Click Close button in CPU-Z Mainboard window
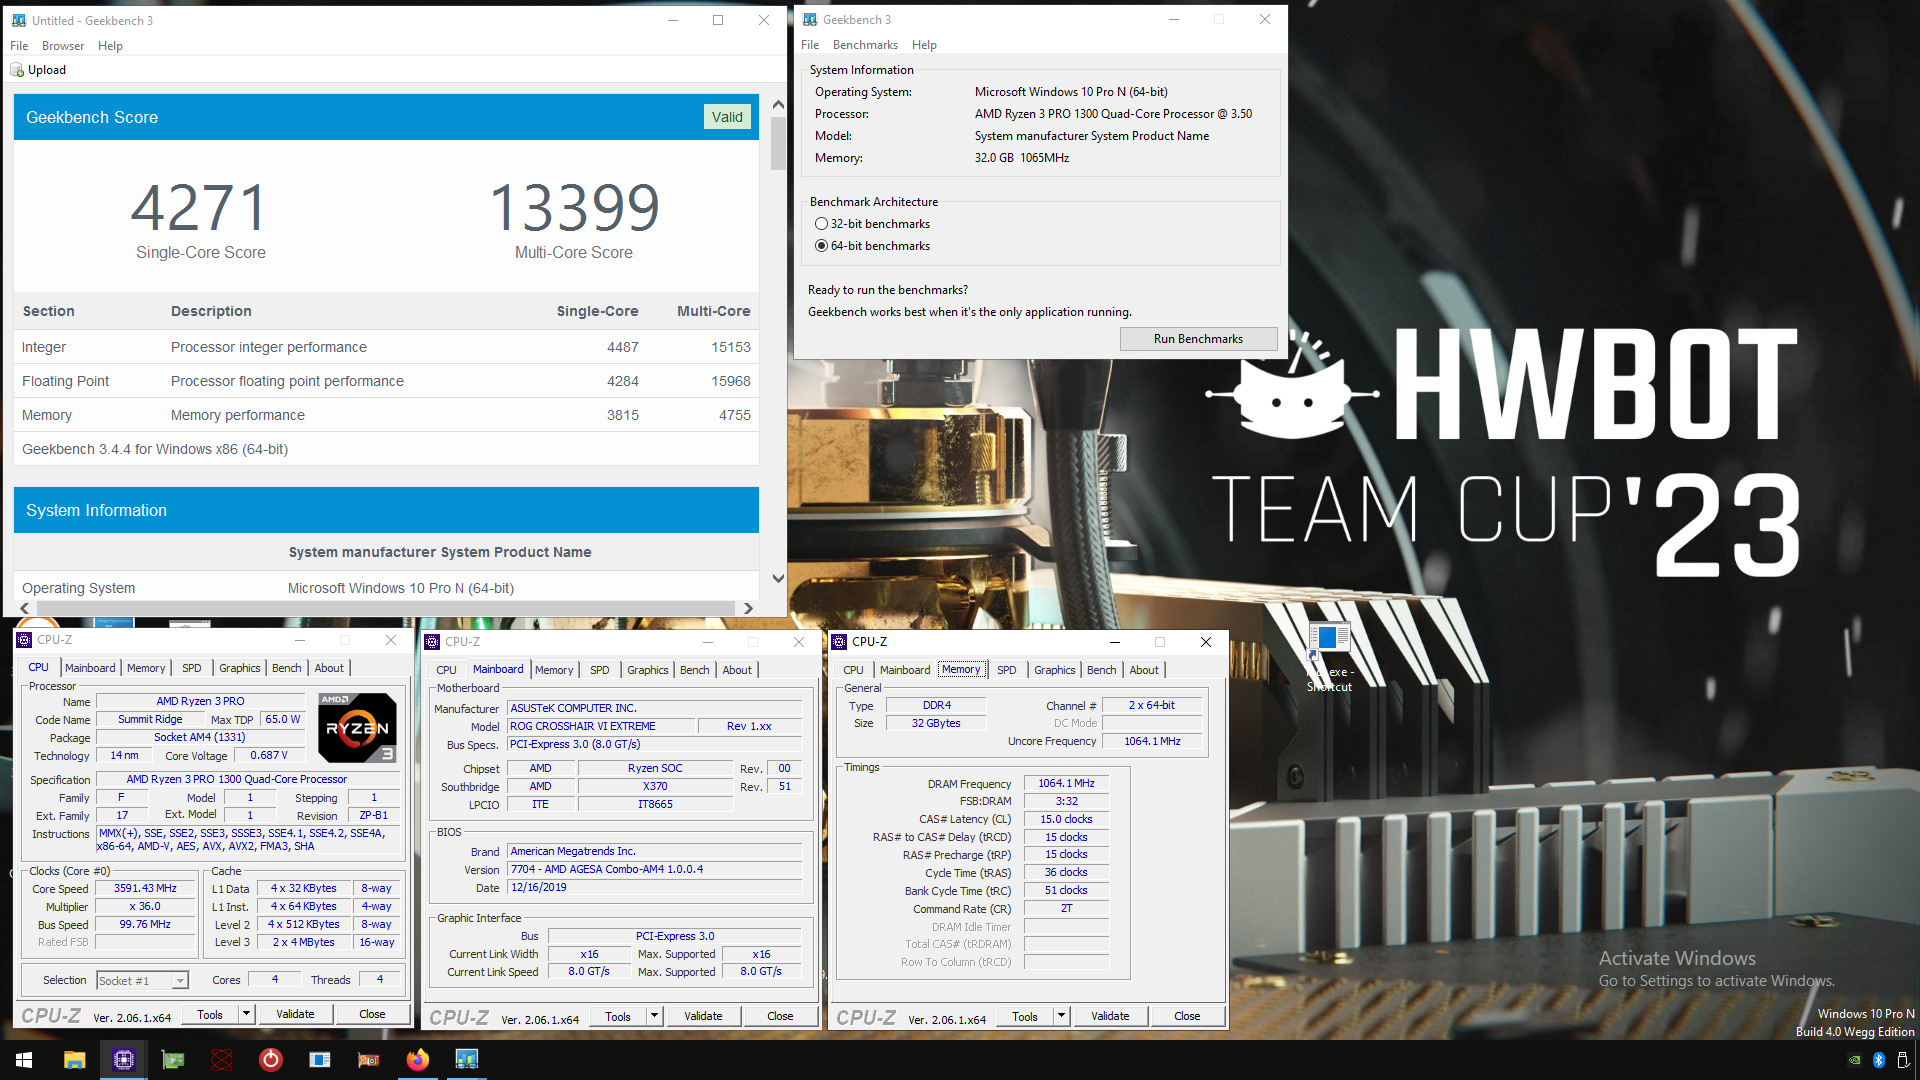Image resolution: width=1920 pixels, height=1080 pixels. pyautogui.click(x=780, y=1016)
